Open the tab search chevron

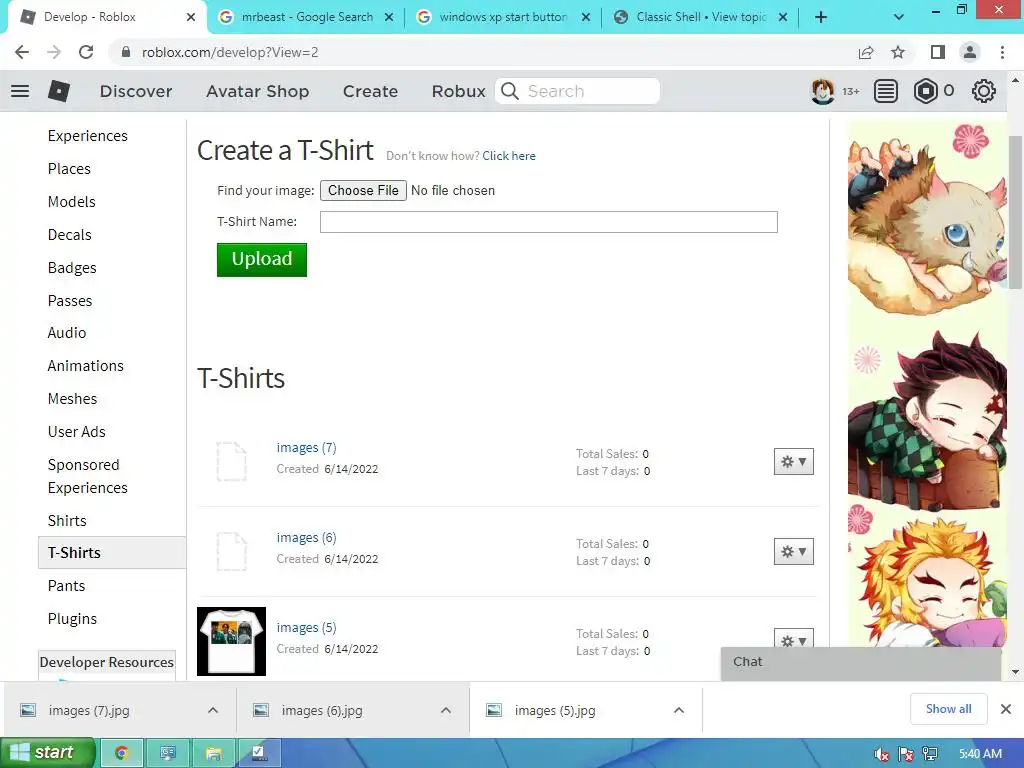click(x=899, y=17)
